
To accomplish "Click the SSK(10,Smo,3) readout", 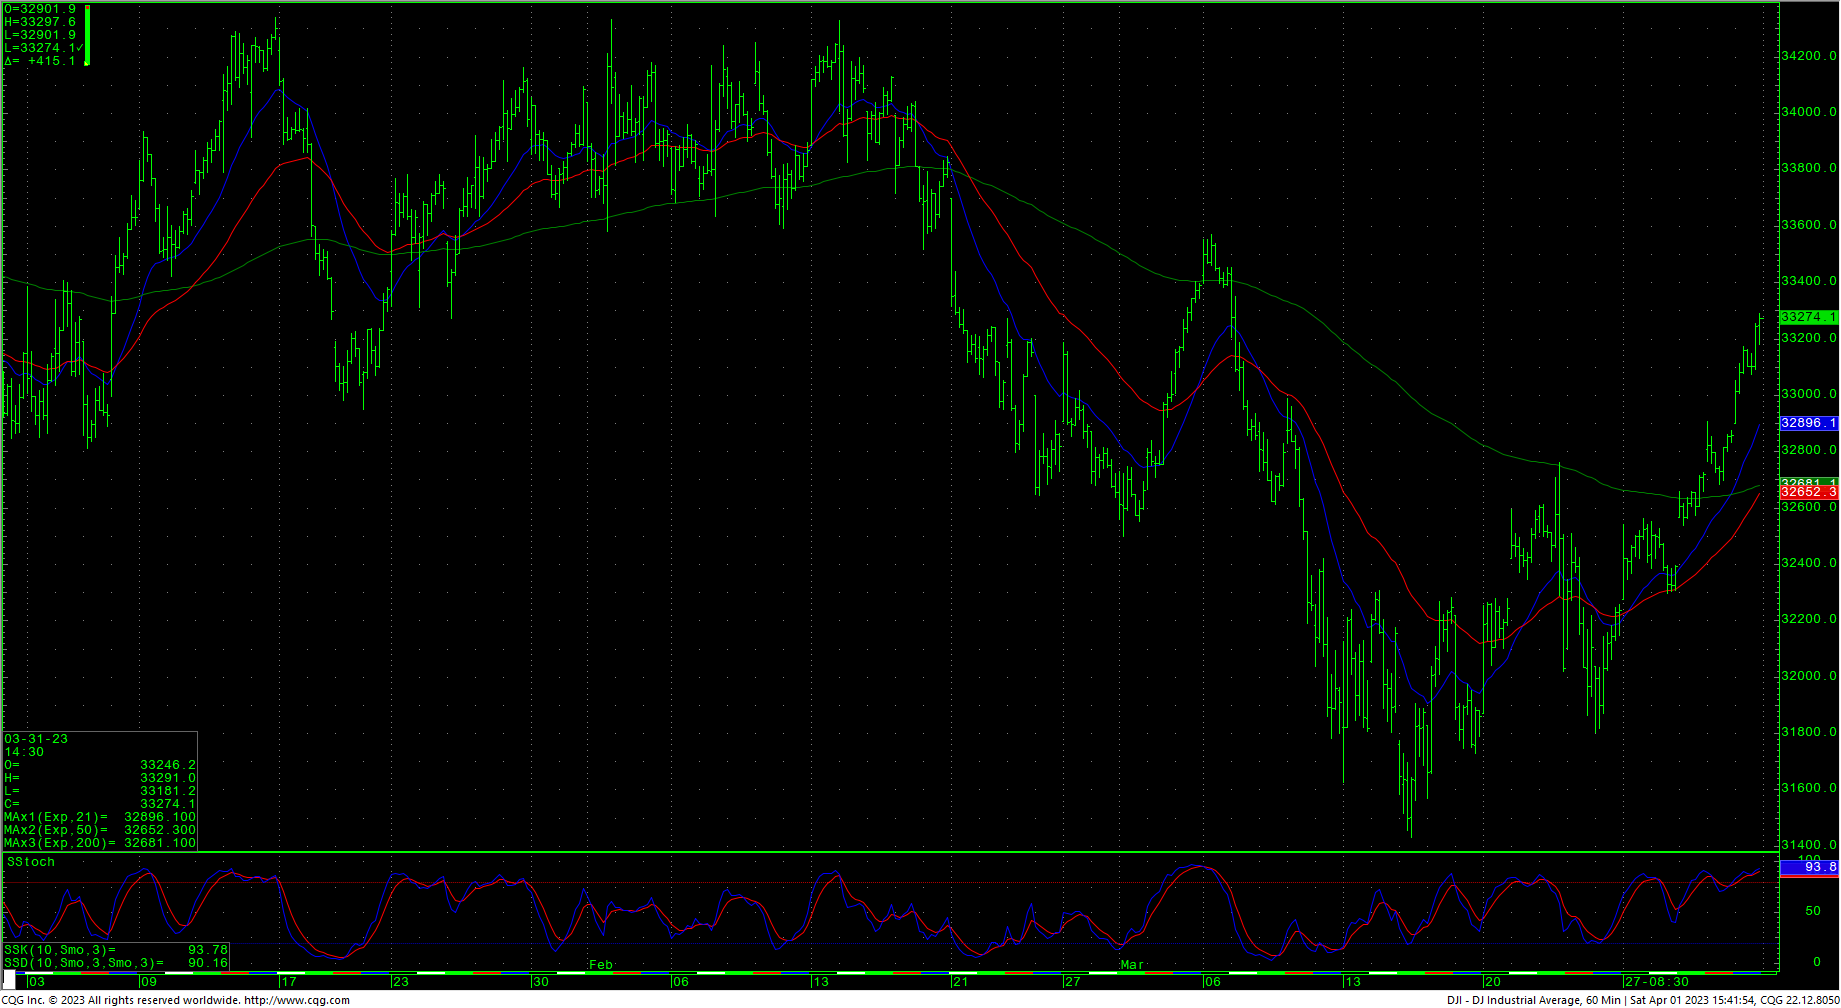I will (115, 950).
